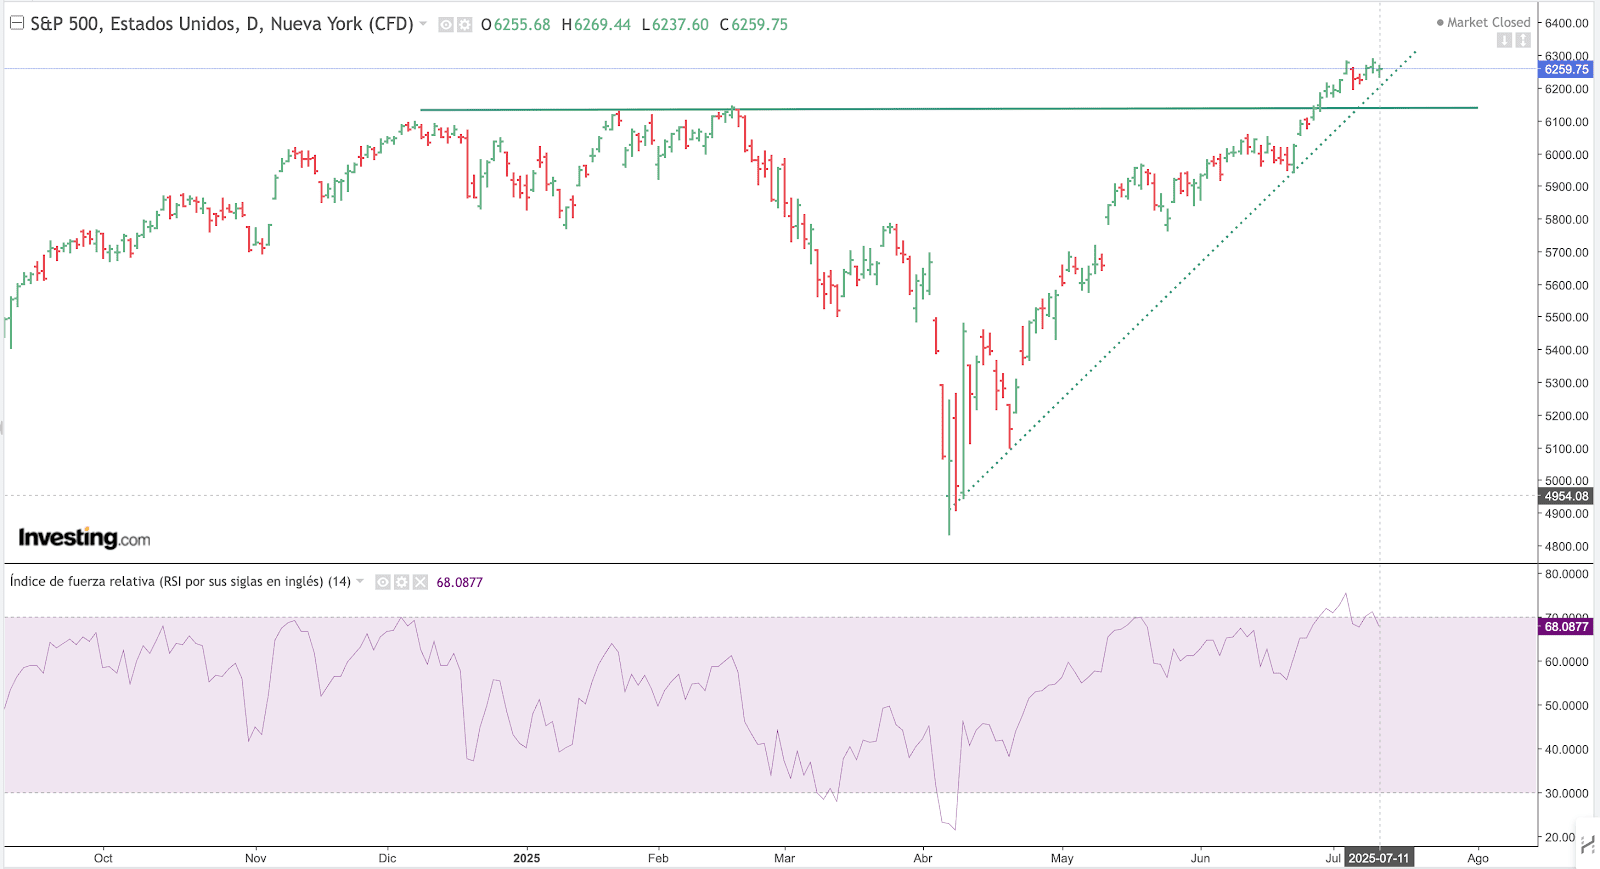Click the 4800.00 price scale label
This screenshot has width=1600, height=869.
coord(1566,547)
